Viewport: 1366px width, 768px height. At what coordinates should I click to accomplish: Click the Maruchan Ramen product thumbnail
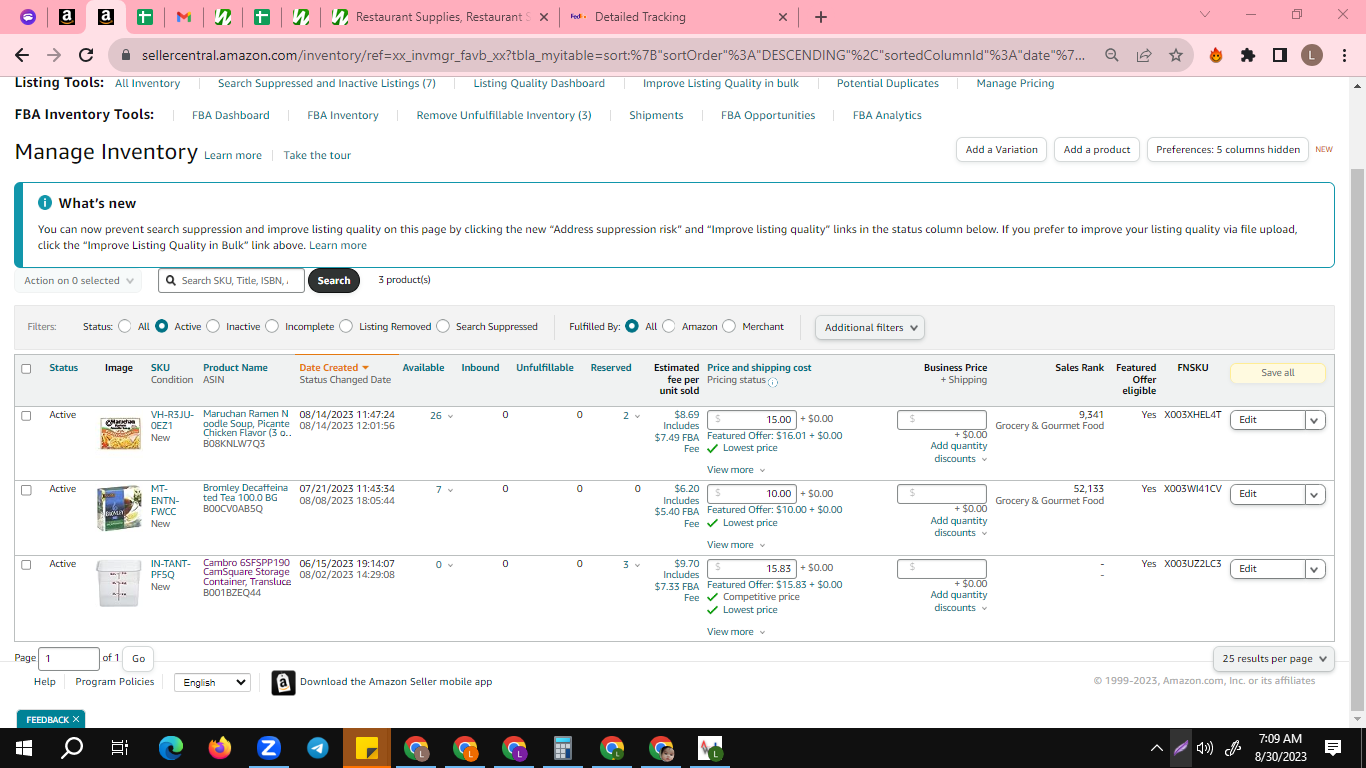tap(120, 433)
